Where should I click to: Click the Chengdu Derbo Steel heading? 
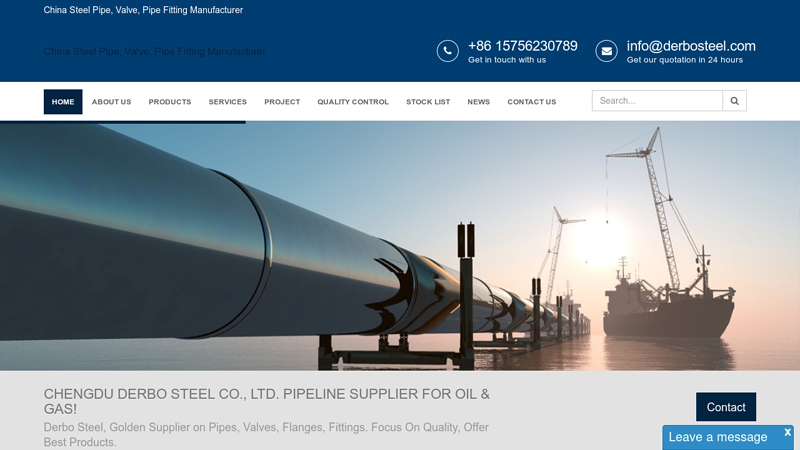(266, 401)
